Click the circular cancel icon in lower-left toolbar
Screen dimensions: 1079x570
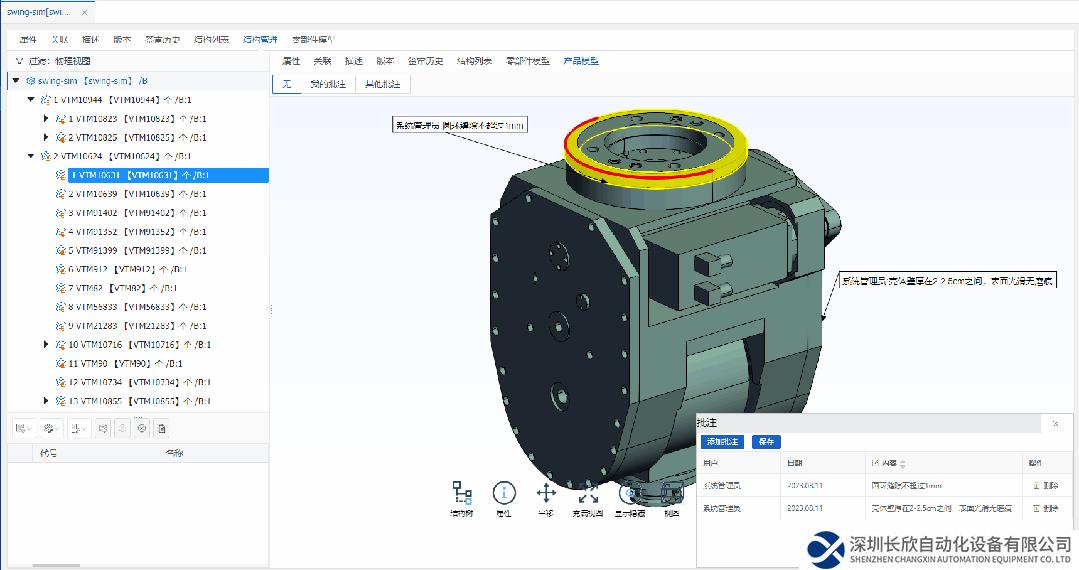142,428
